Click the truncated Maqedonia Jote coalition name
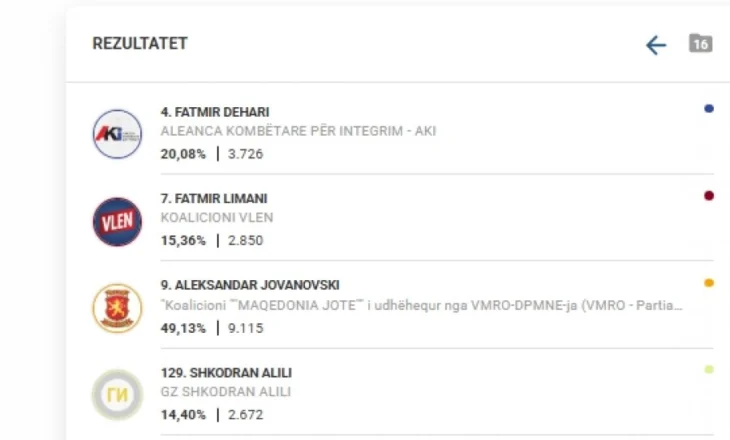 coord(421,305)
